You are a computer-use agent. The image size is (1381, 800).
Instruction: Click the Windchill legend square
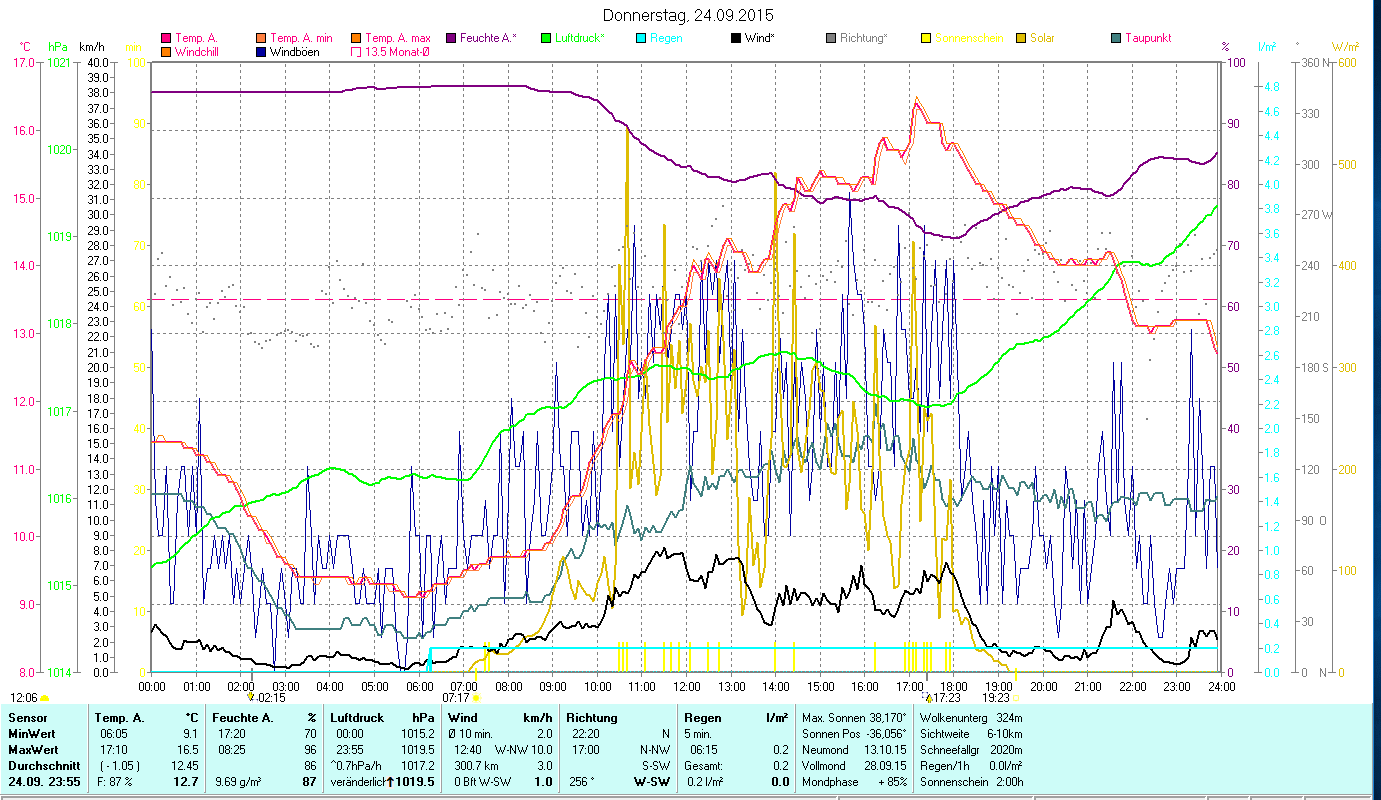coord(167,51)
